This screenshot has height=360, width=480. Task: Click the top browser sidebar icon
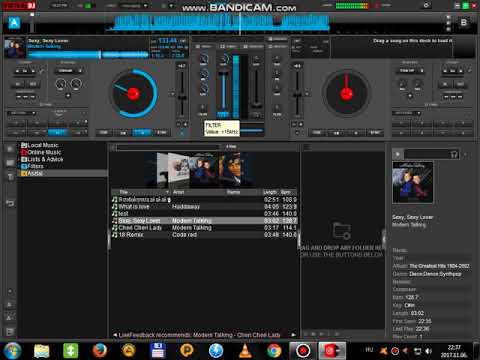[x=10, y=149]
